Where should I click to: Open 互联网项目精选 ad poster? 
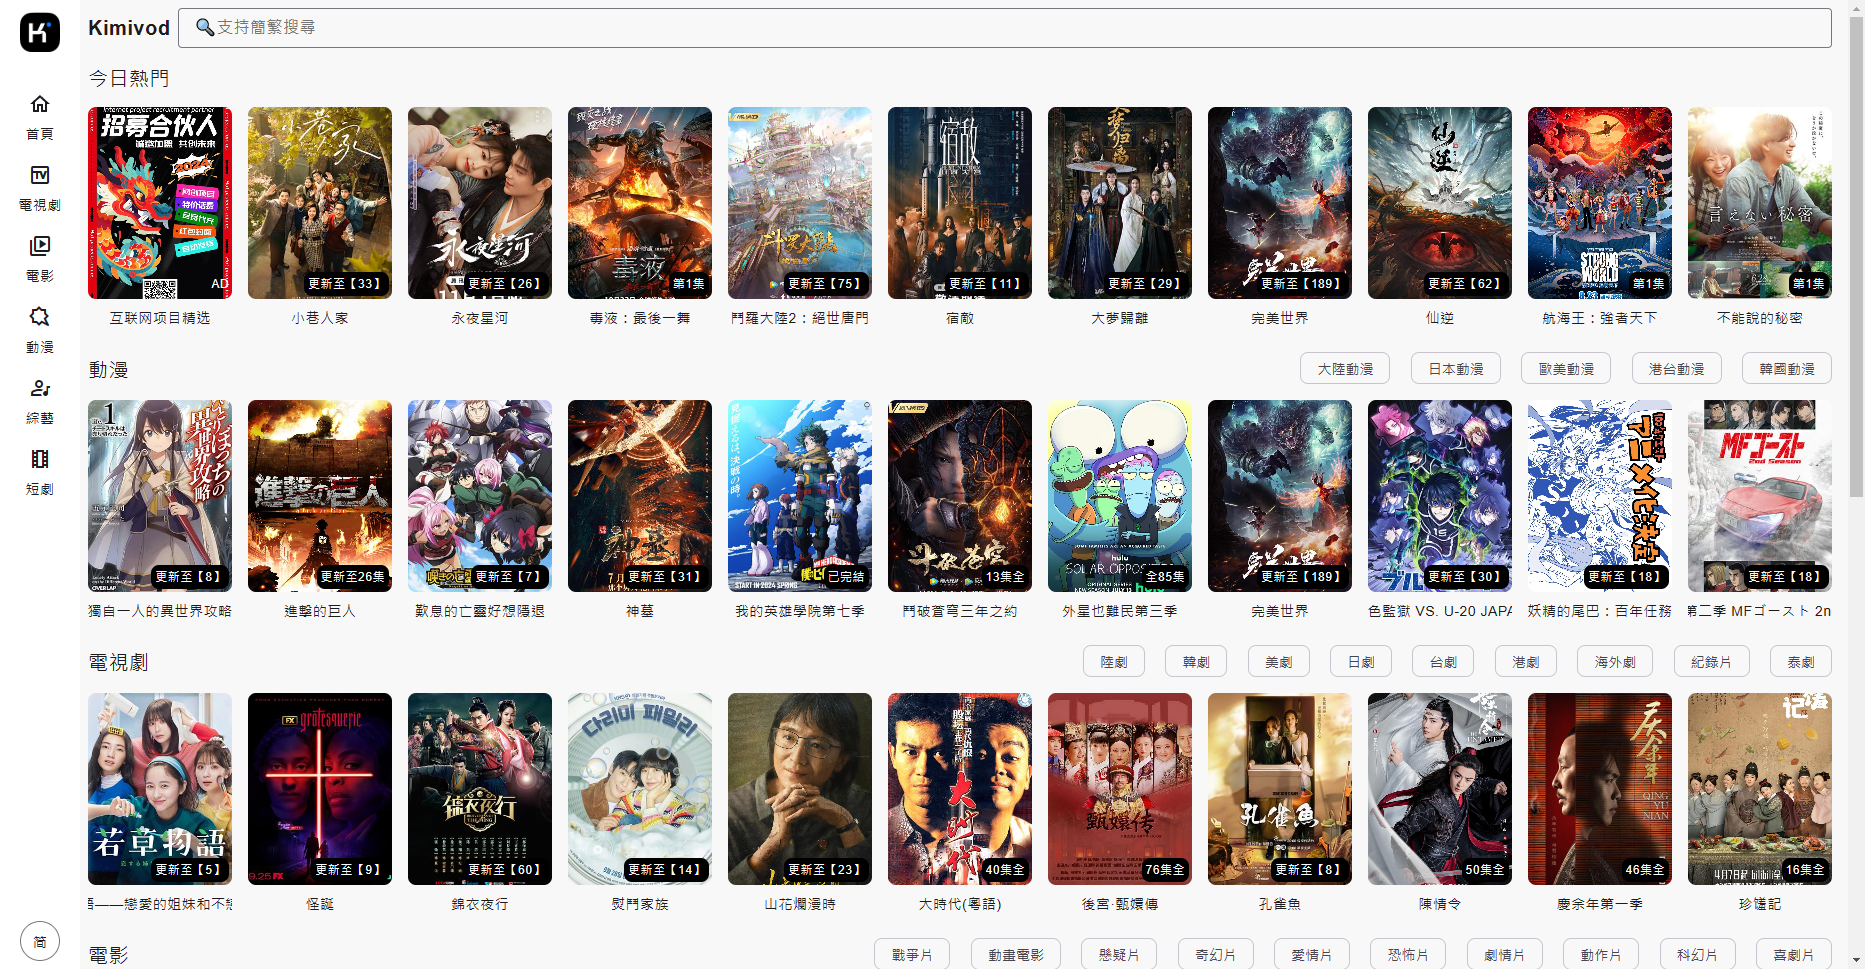(x=160, y=203)
